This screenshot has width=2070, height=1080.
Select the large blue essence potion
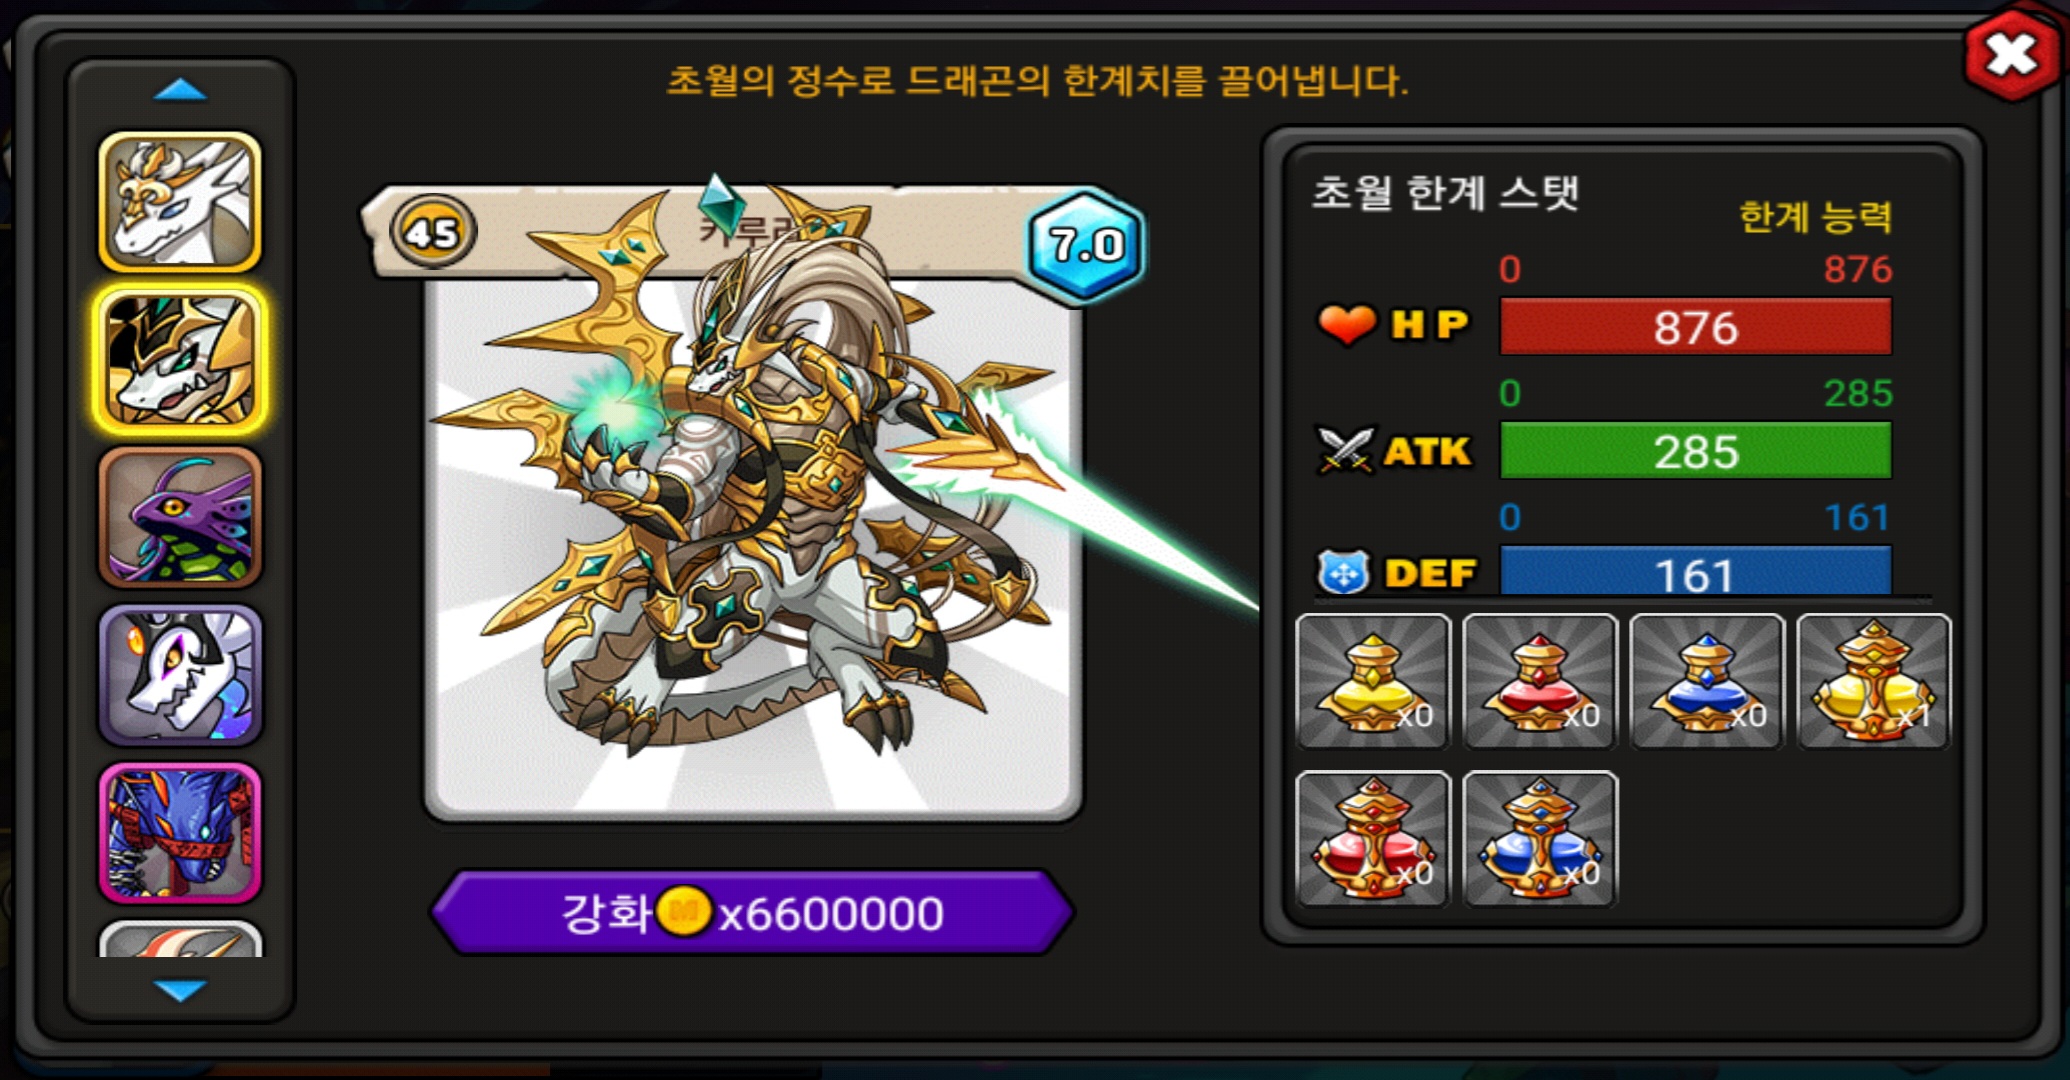[1539, 838]
